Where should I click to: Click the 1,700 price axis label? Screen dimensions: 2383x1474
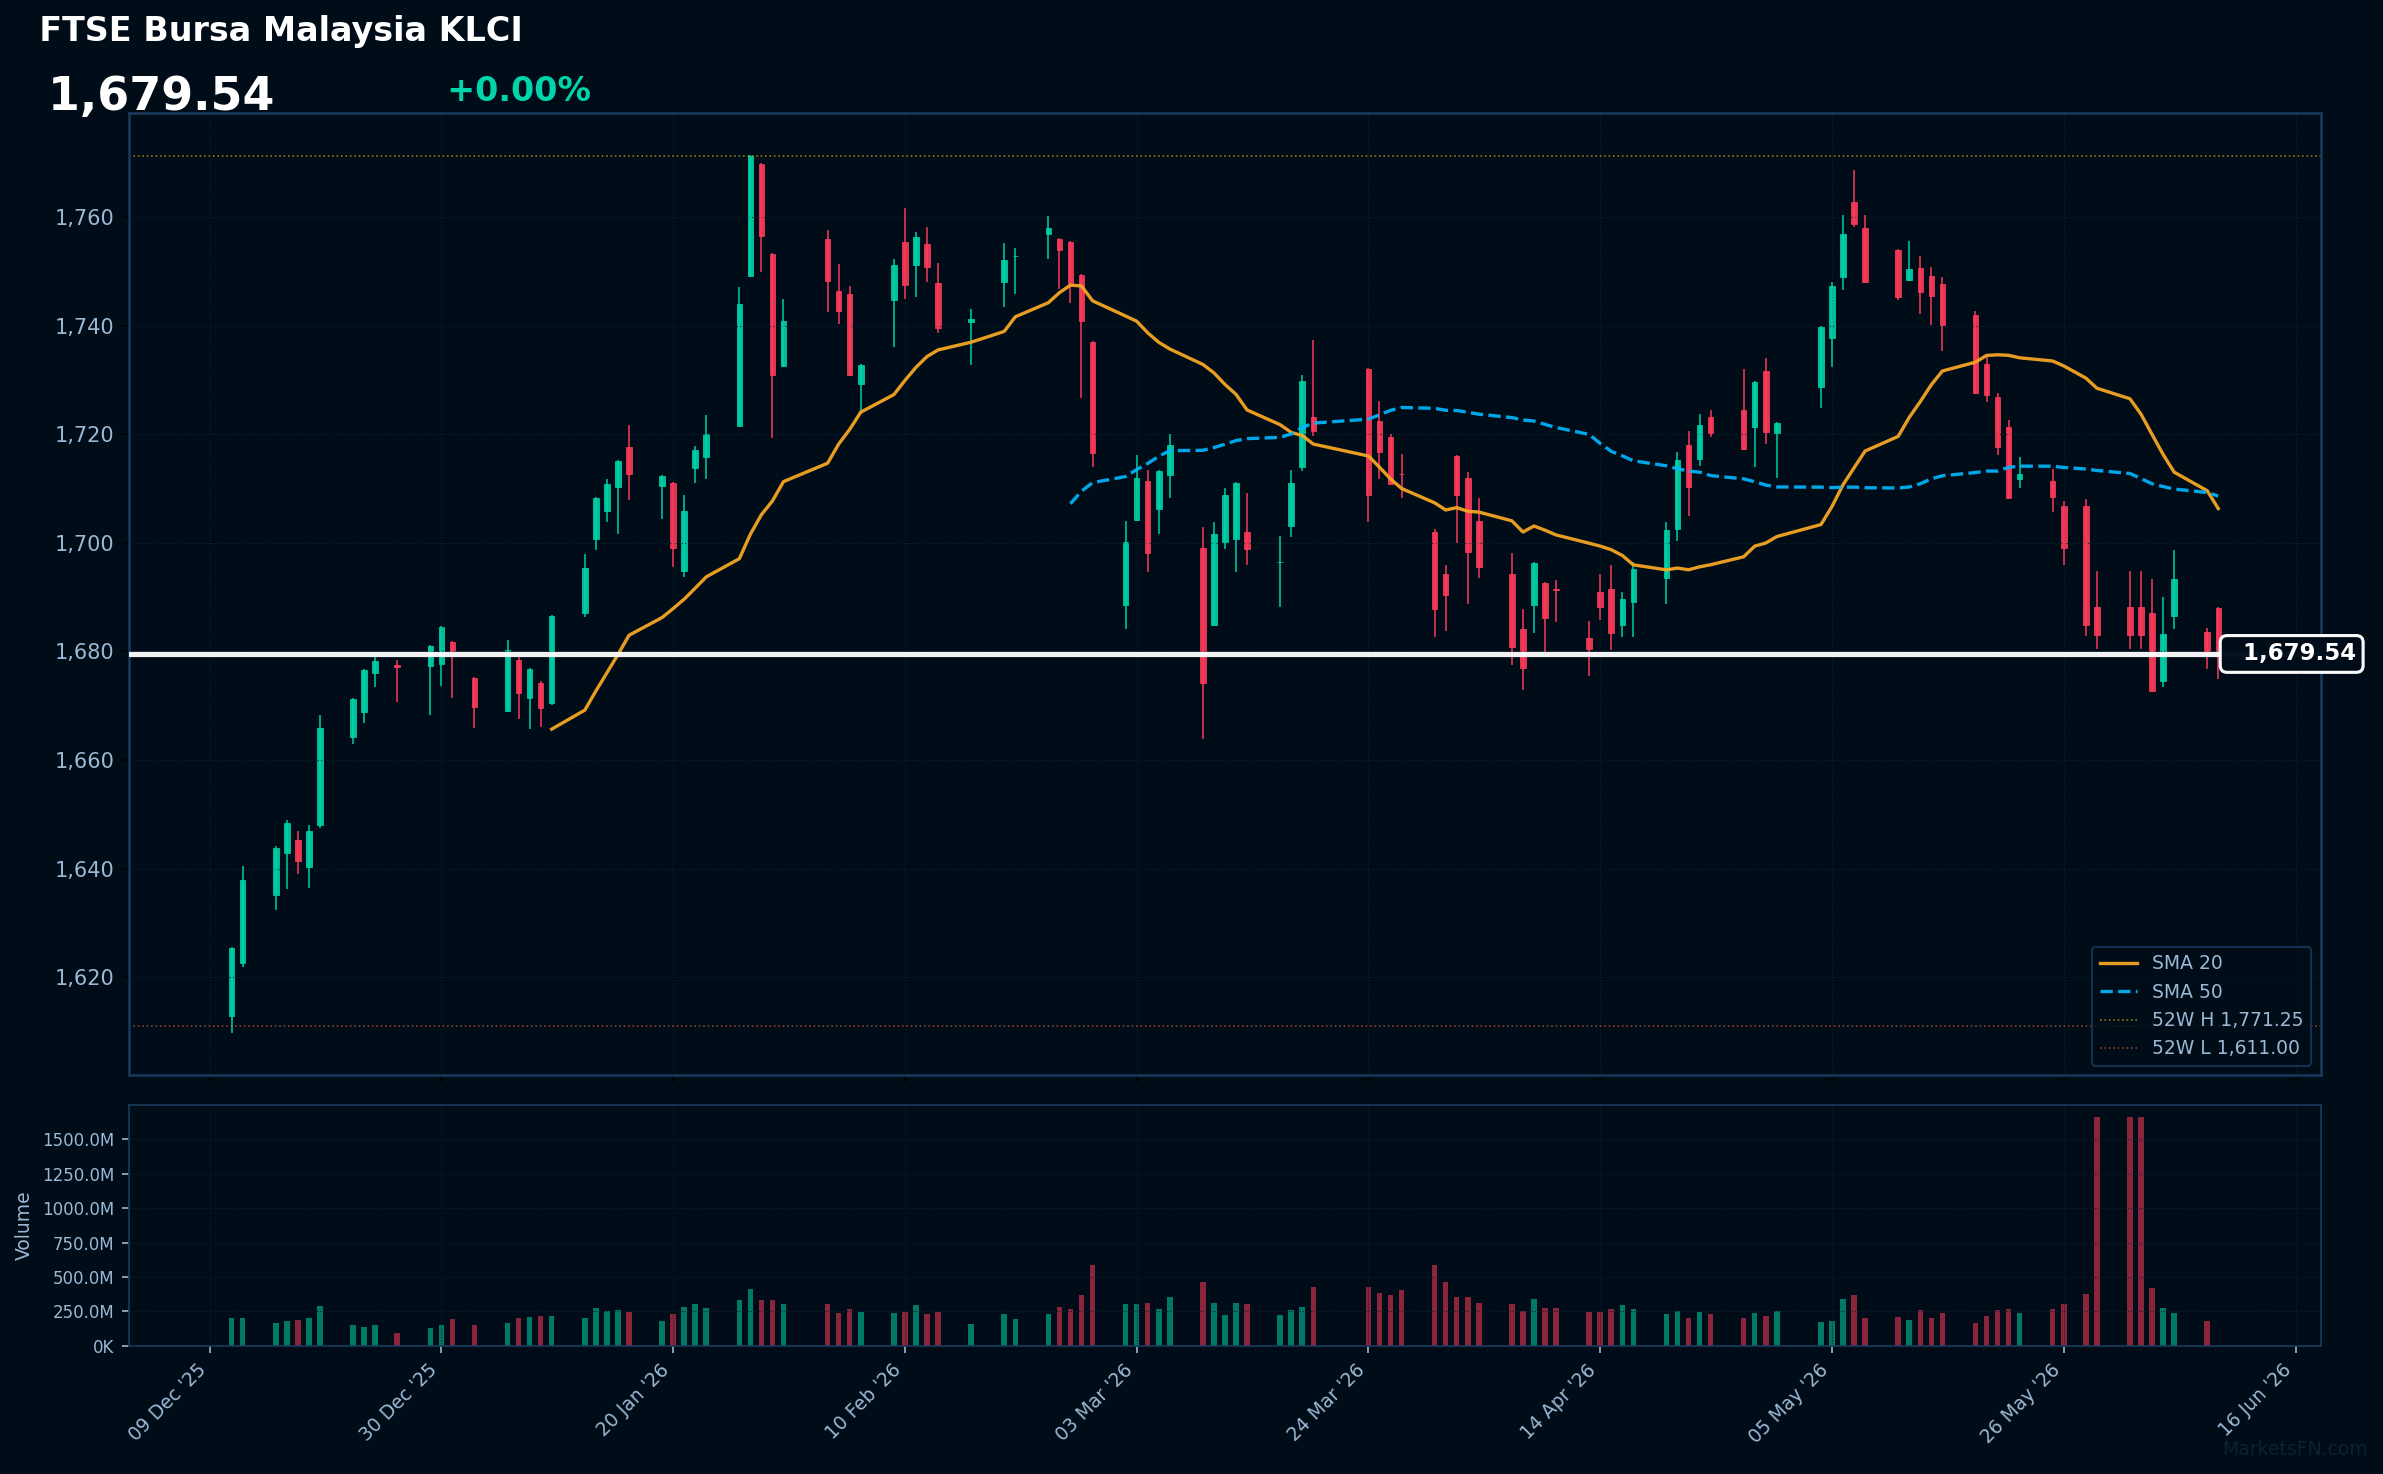(85, 544)
